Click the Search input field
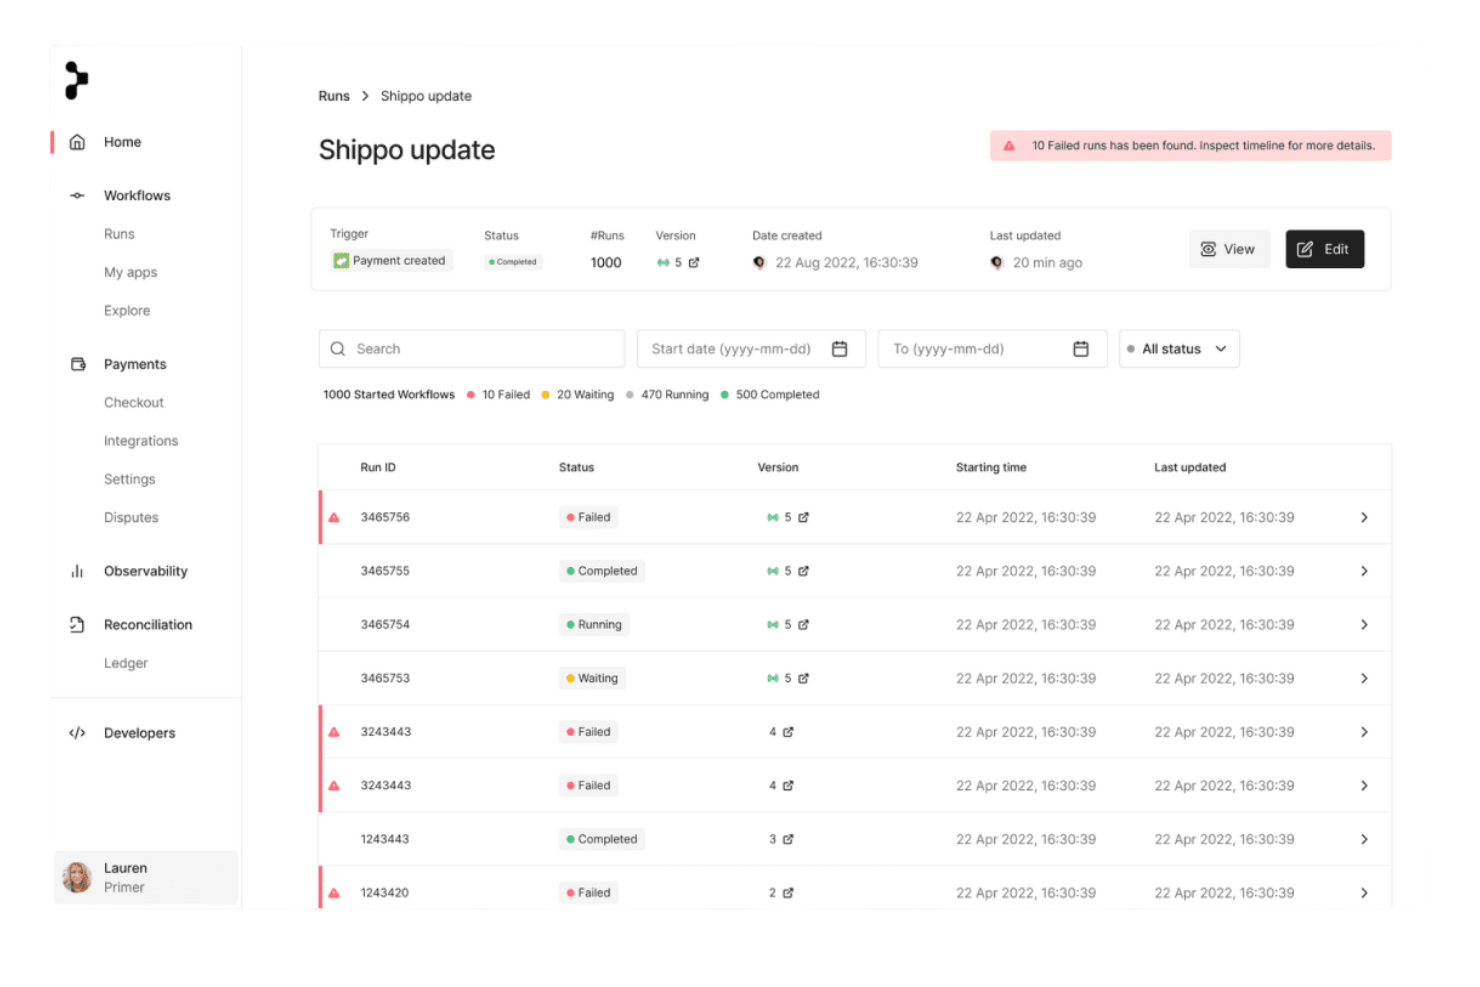This screenshot has width=1480, height=987. click(x=471, y=349)
